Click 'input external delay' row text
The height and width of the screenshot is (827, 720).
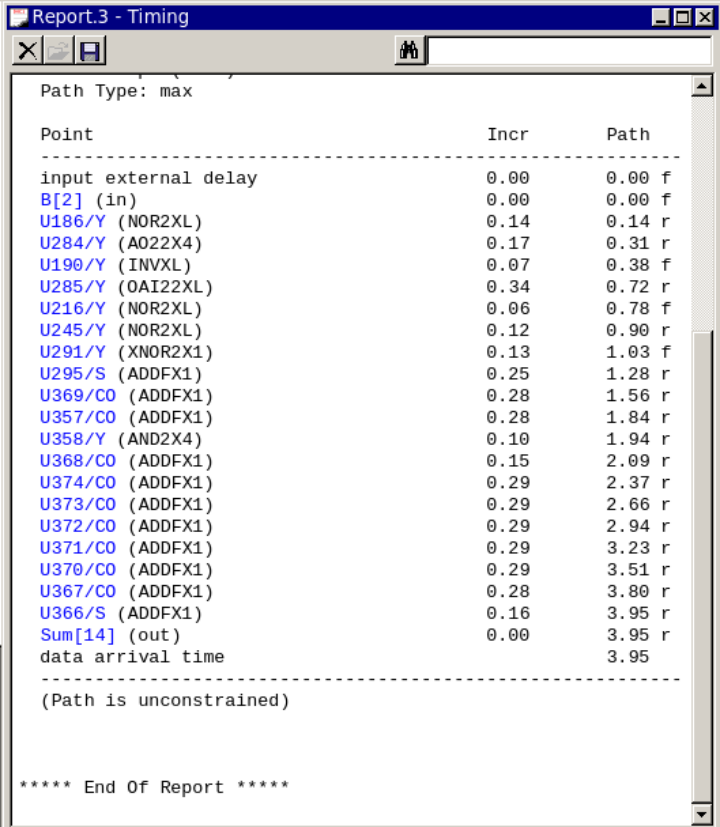149,178
